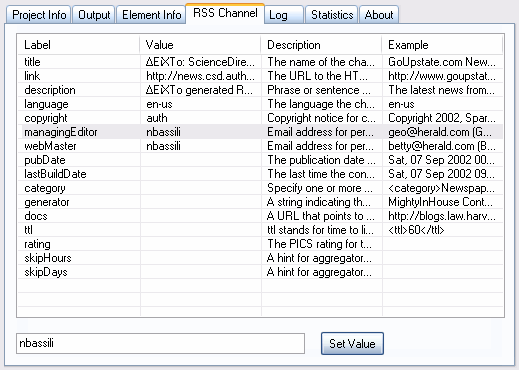
Task: Open the About tab
Action: [379, 15]
